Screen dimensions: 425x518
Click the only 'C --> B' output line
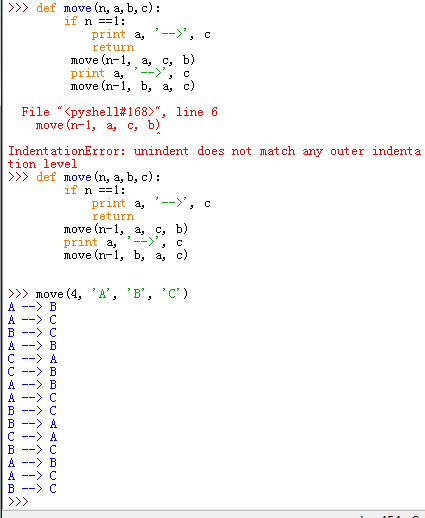pos(32,372)
